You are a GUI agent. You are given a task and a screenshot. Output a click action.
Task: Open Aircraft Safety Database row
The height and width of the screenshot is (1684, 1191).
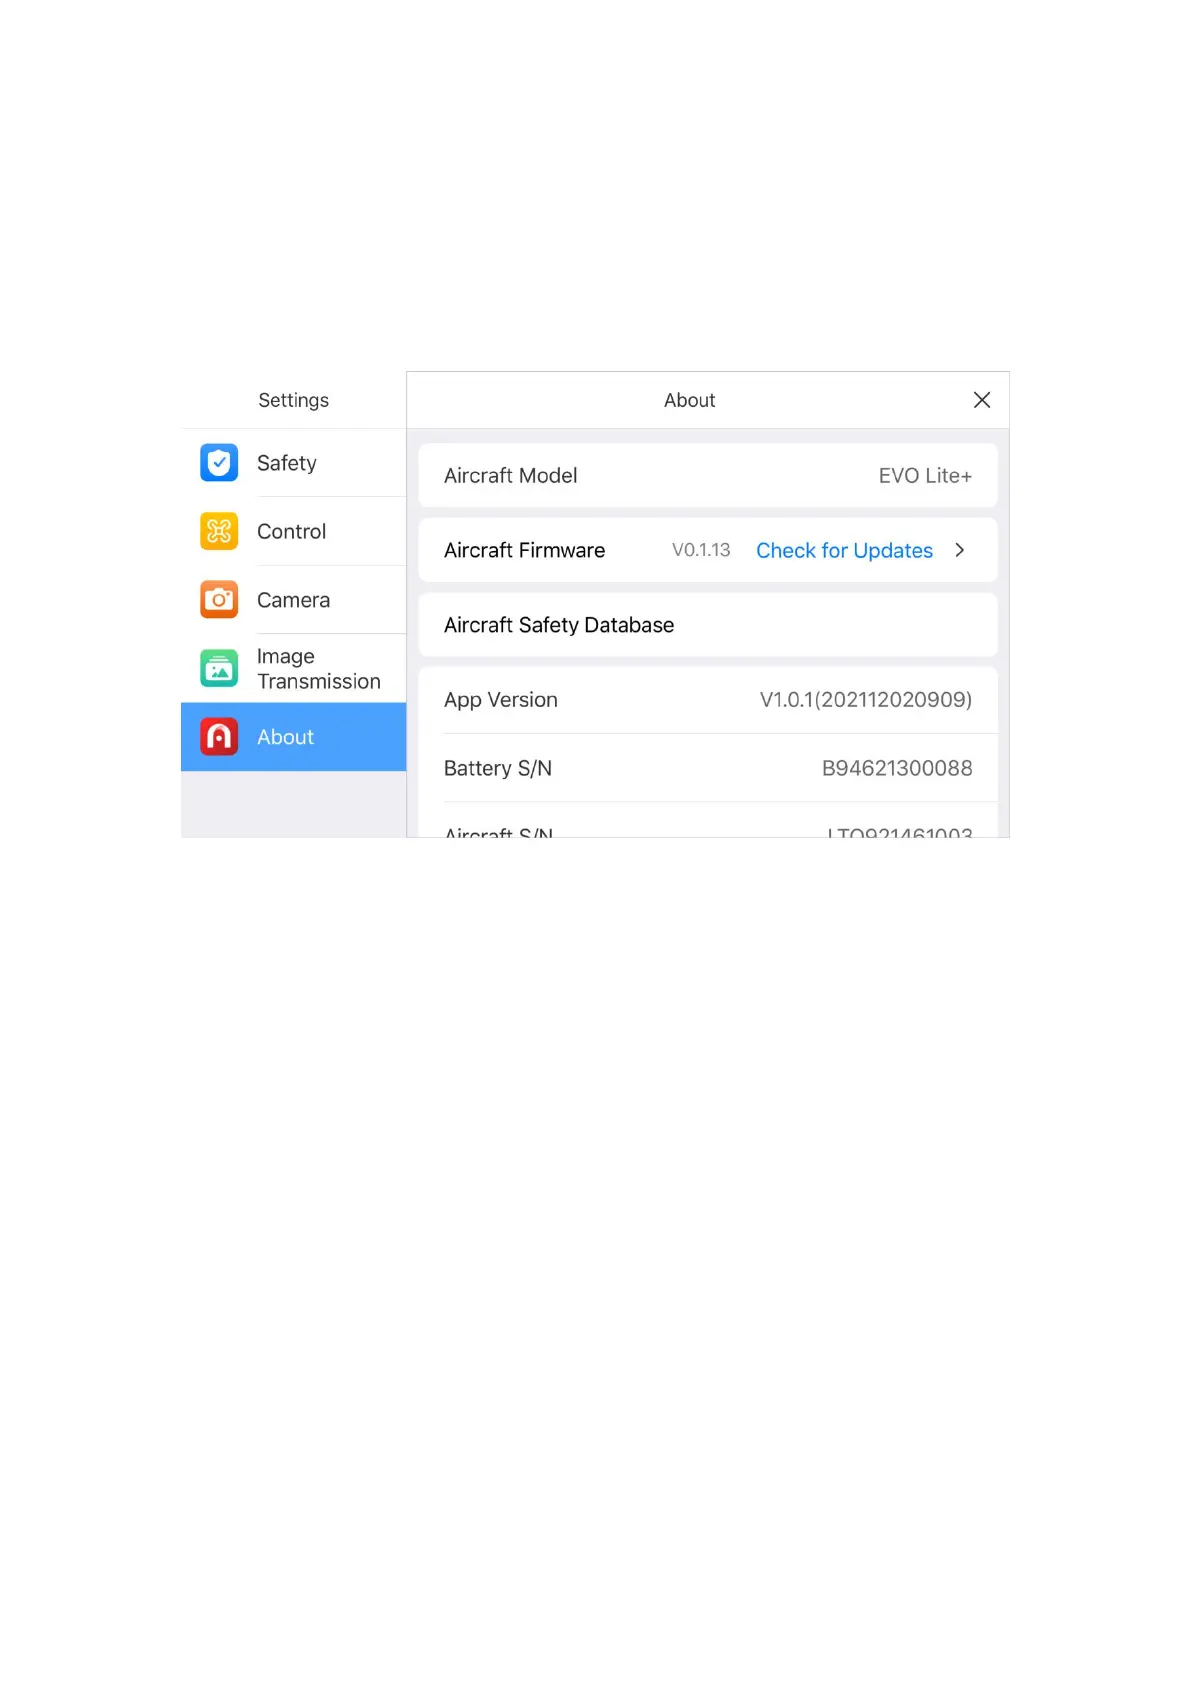tap(708, 625)
